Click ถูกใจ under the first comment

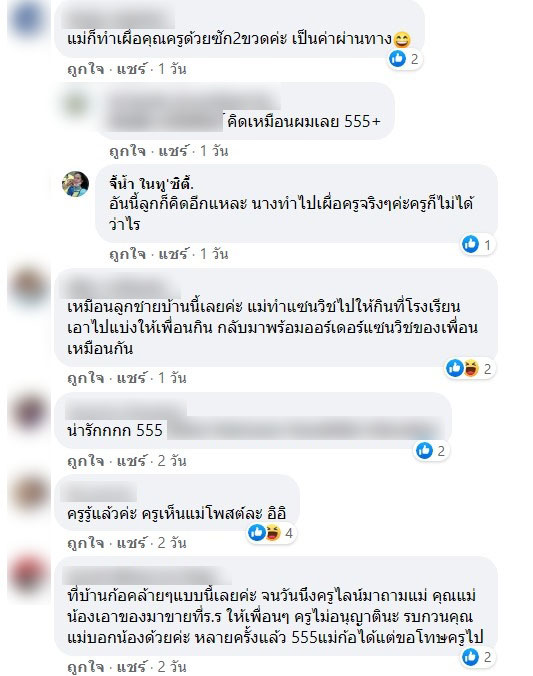(85, 69)
